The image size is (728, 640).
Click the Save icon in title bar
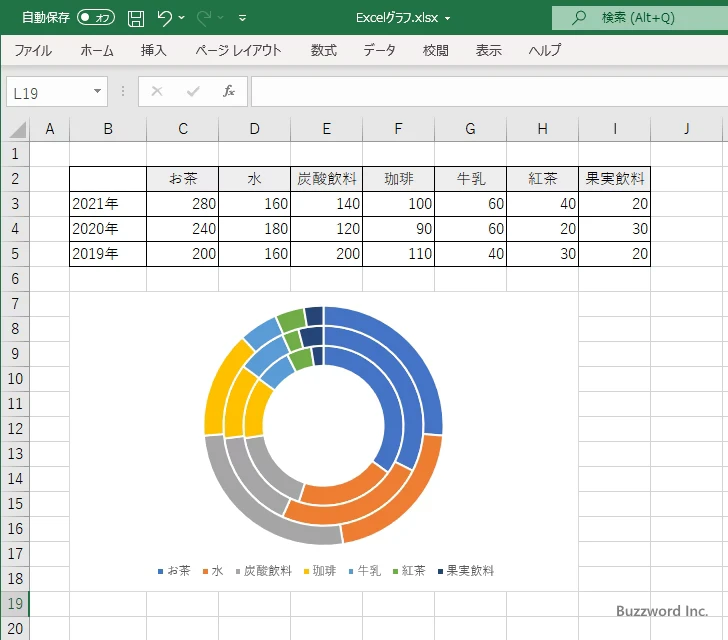tap(136, 18)
